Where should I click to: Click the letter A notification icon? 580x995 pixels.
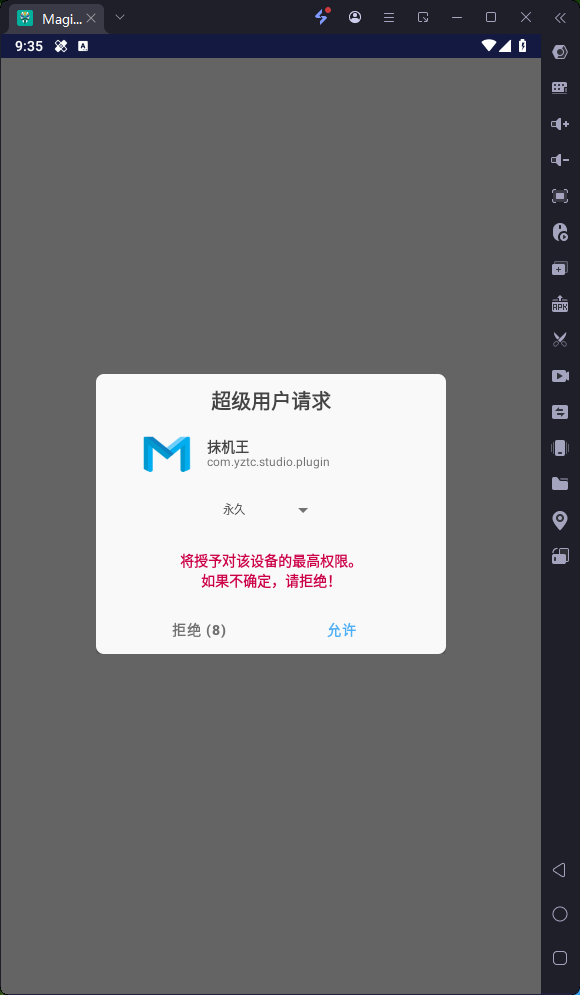coord(83,46)
